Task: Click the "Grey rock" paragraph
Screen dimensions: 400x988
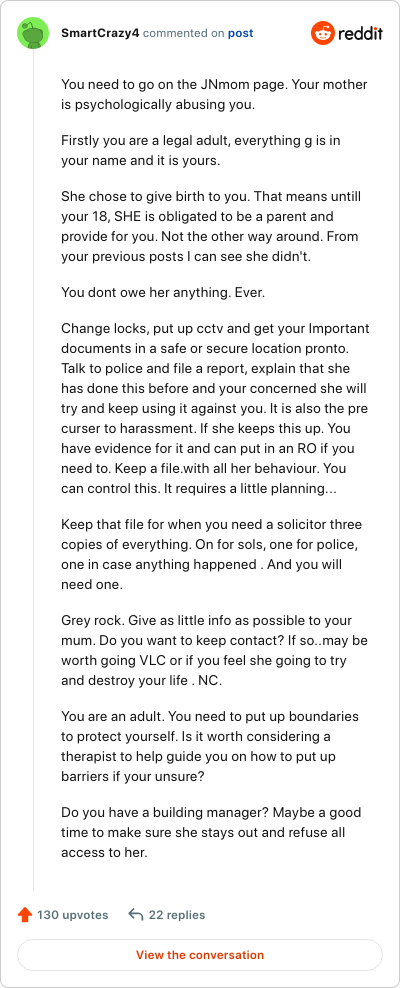Action: click(215, 650)
